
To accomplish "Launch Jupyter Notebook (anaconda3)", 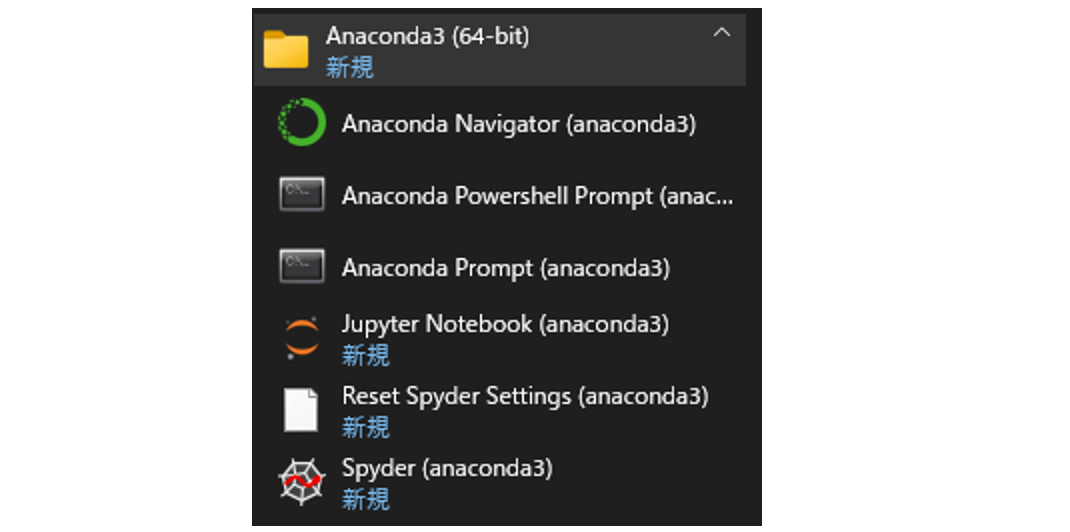I will (x=505, y=325).
